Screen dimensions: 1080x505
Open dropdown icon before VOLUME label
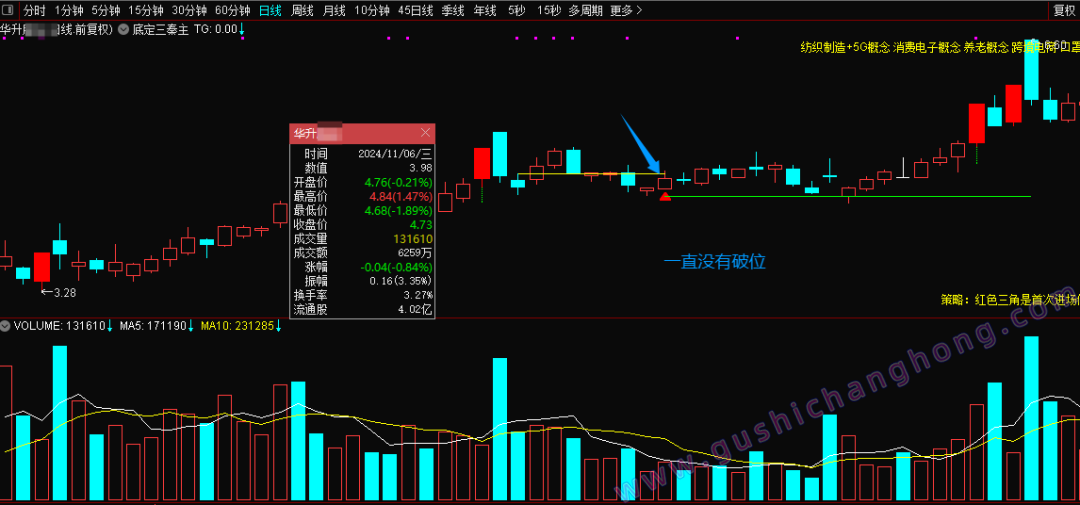coord(6,325)
